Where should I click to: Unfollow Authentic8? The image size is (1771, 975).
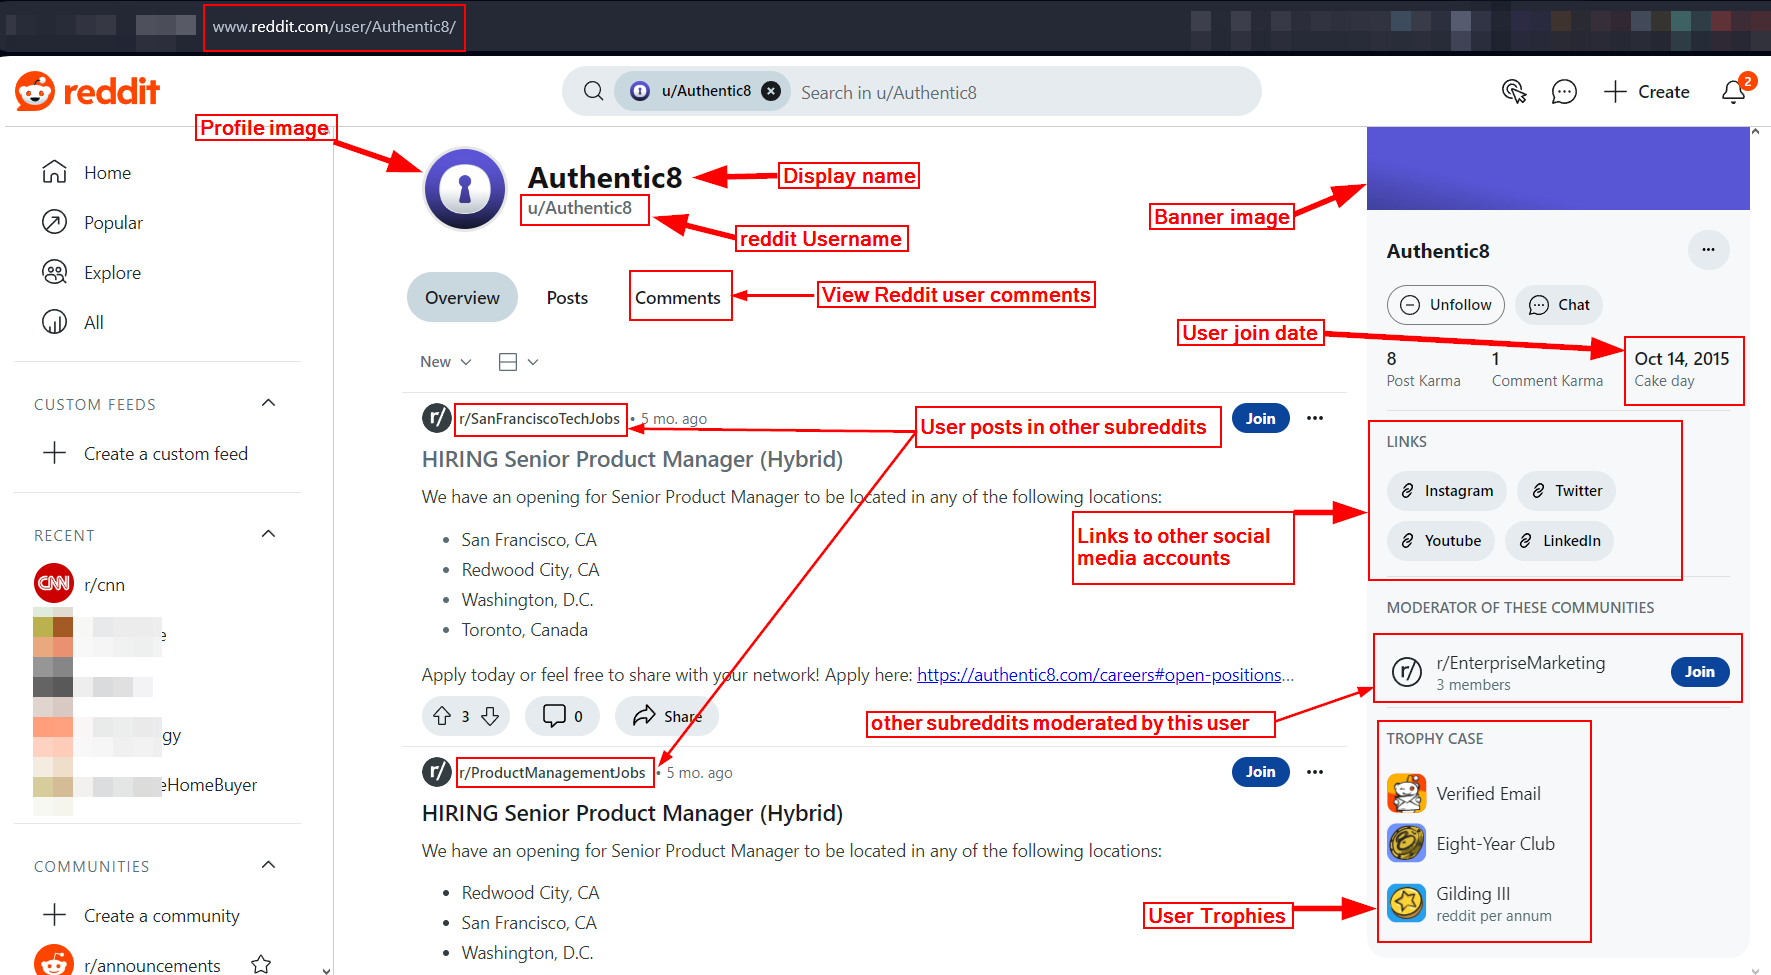pos(1445,305)
